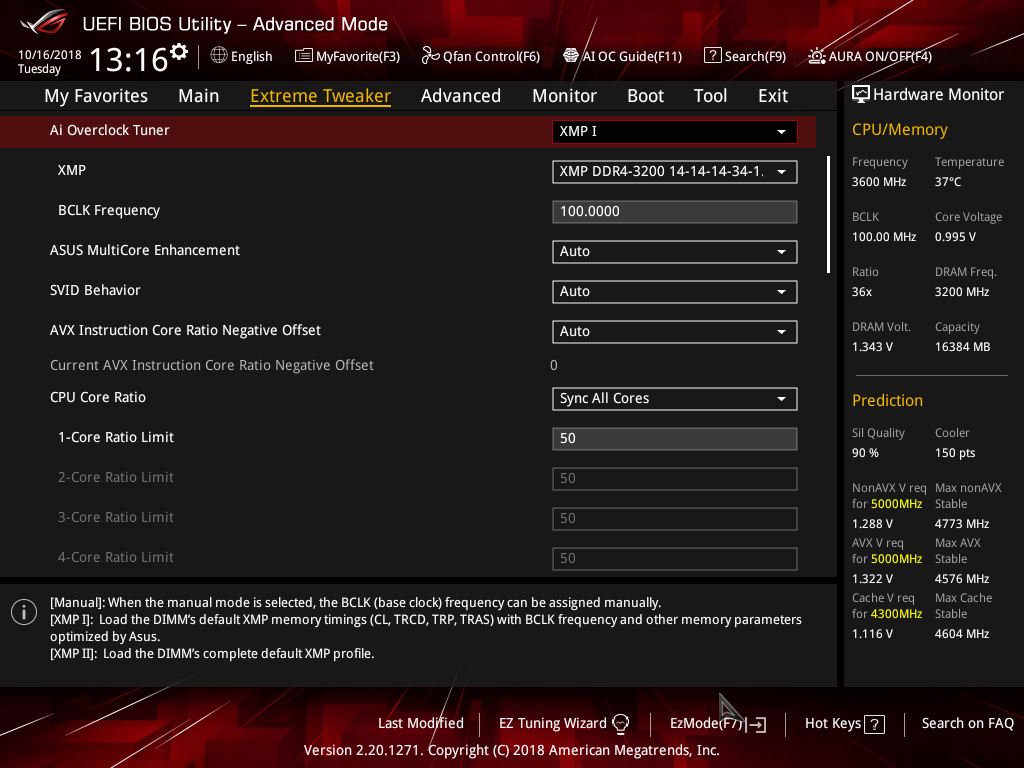The height and width of the screenshot is (768, 1024).
Task: Click the ROG logo icon
Action: pyautogui.click(x=44, y=22)
